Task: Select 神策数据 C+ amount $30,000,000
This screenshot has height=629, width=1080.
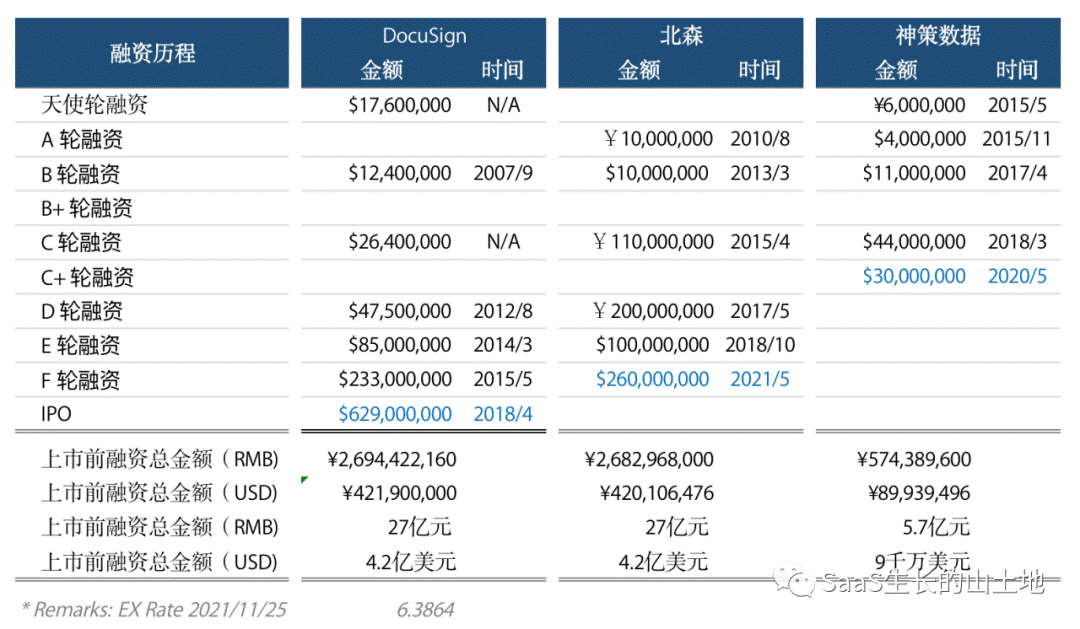Action: 914,276
